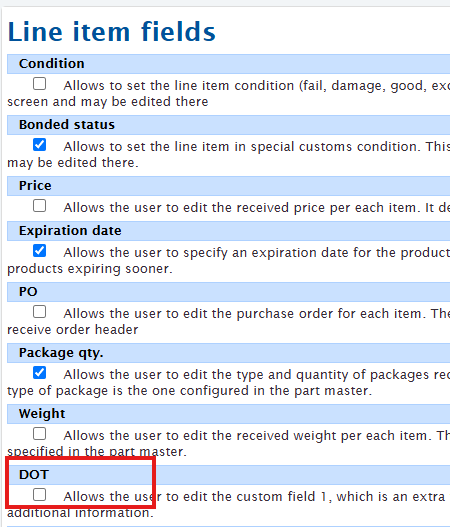The height and width of the screenshot is (527, 450).
Task: Click the DOT section header
Action: (229, 475)
